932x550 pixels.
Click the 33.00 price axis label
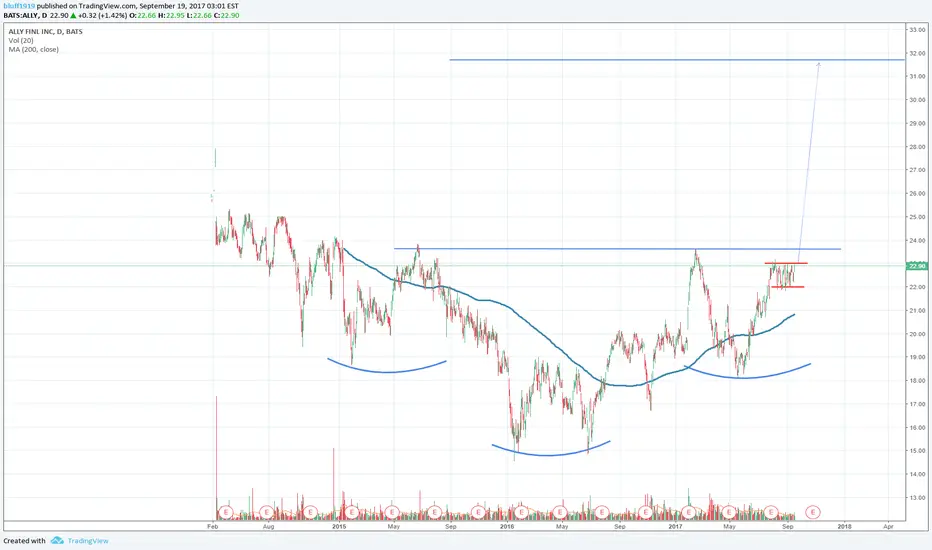tap(917, 30)
